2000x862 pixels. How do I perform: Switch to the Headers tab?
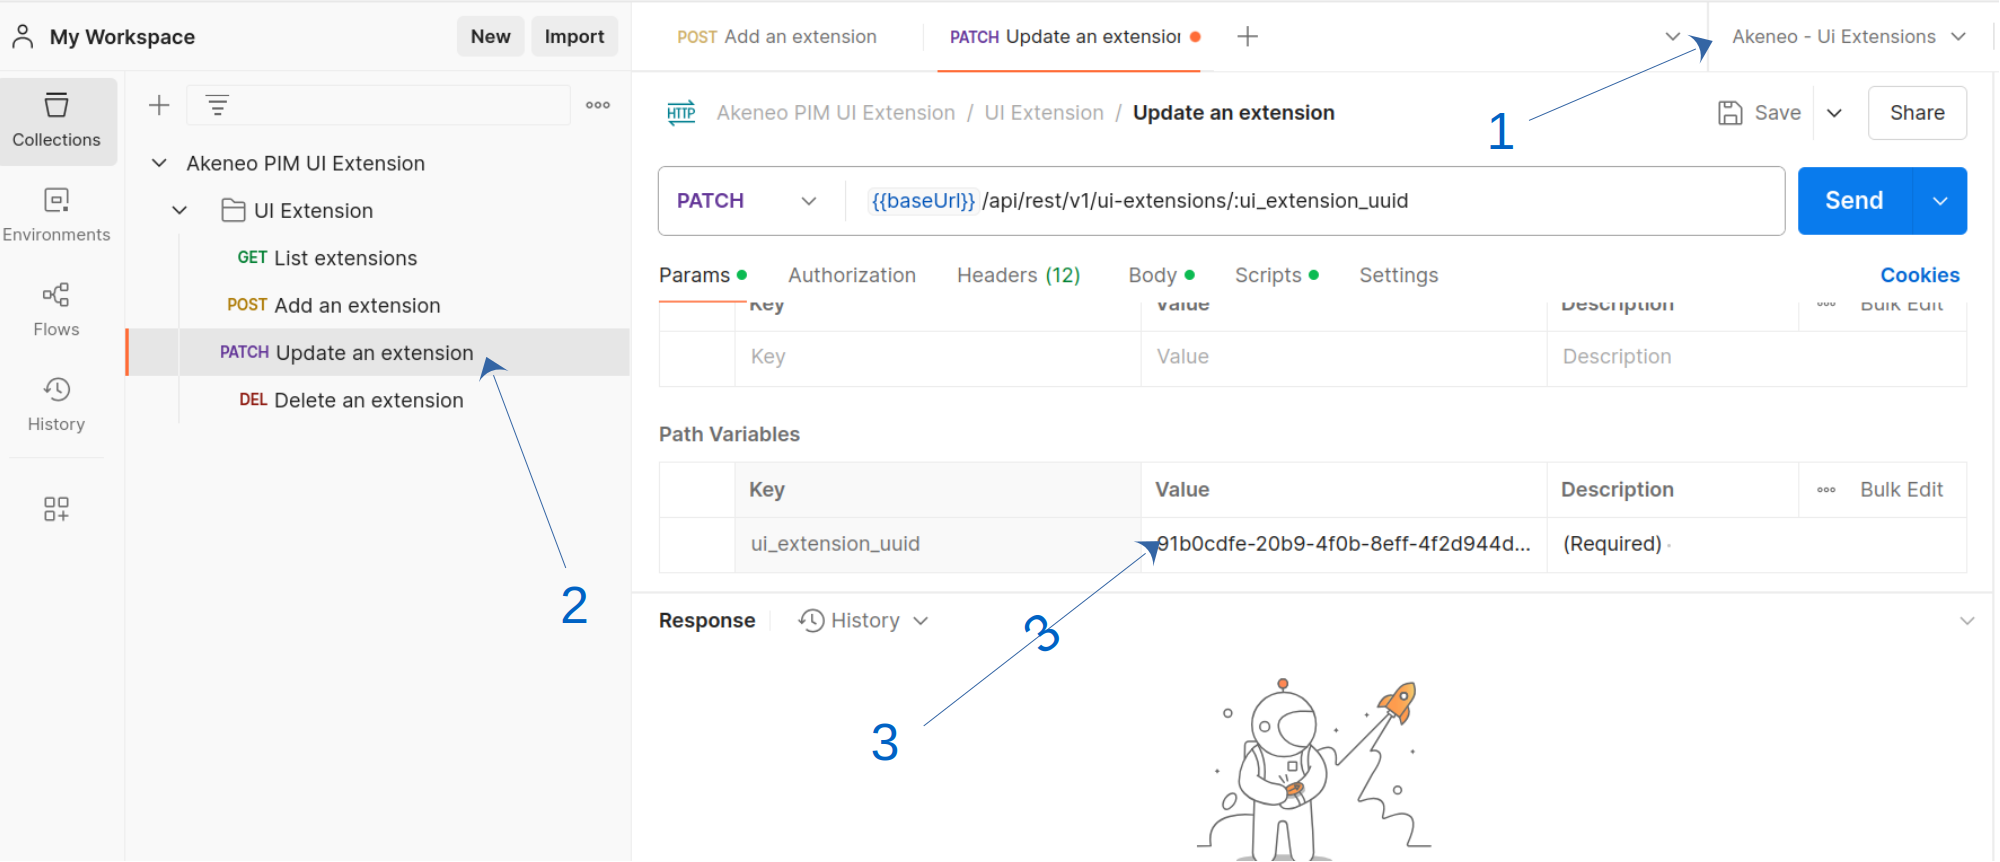[1018, 275]
